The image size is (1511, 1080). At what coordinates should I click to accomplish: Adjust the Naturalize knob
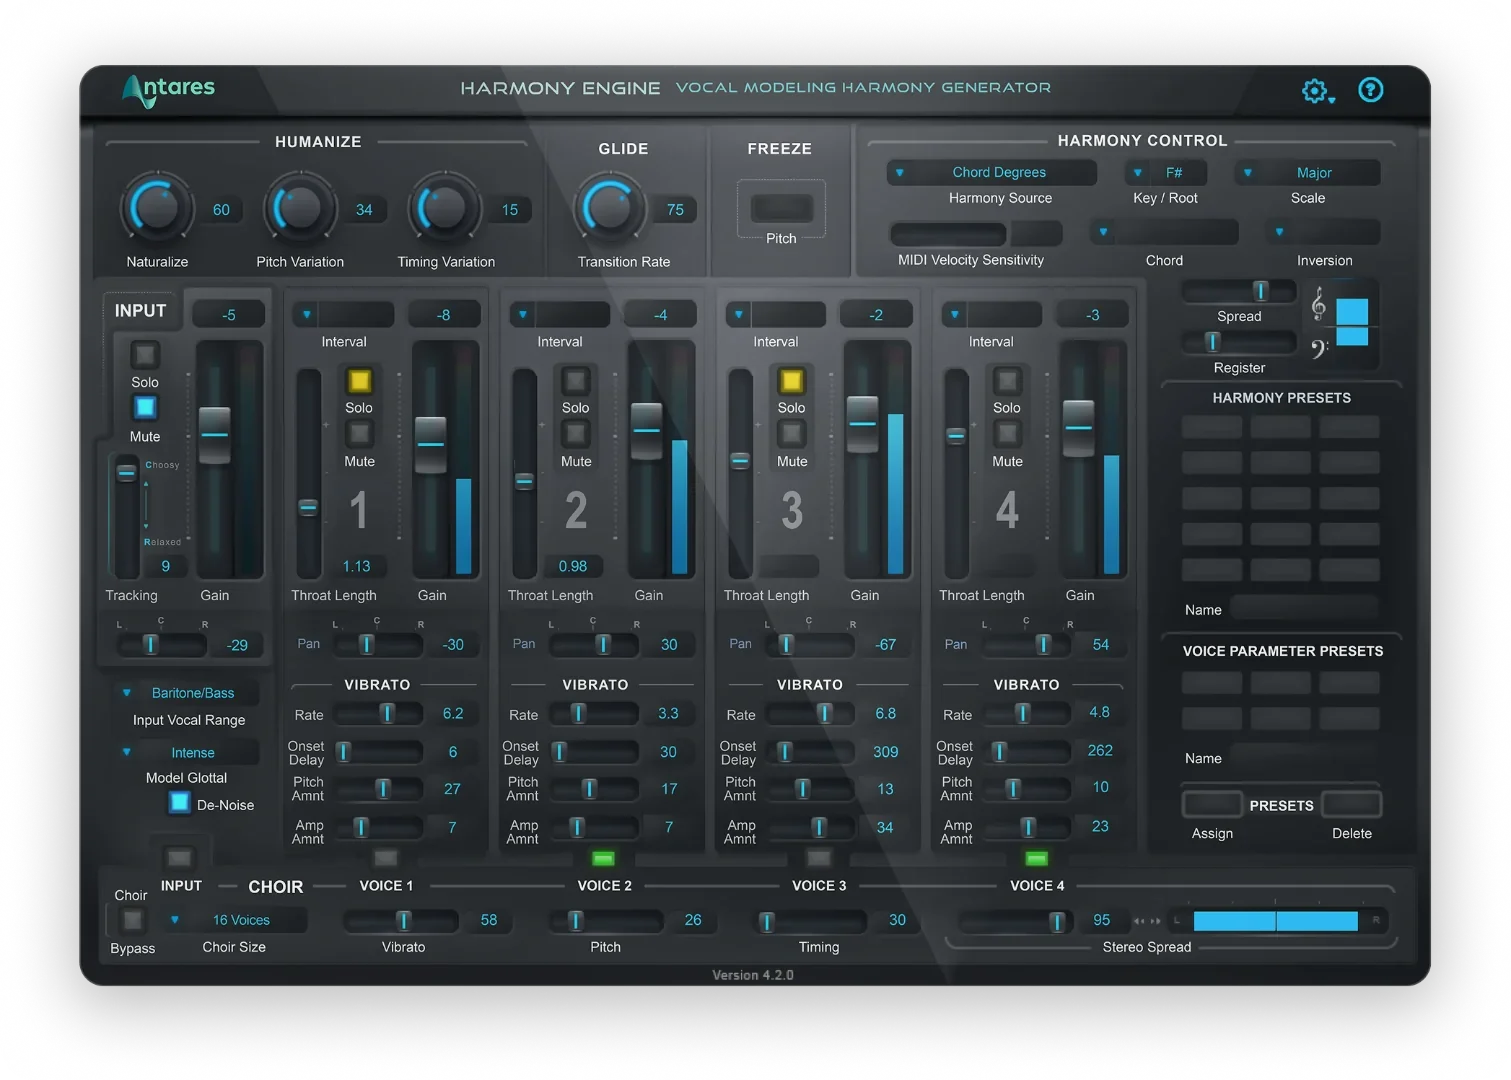click(x=157, y=208)
